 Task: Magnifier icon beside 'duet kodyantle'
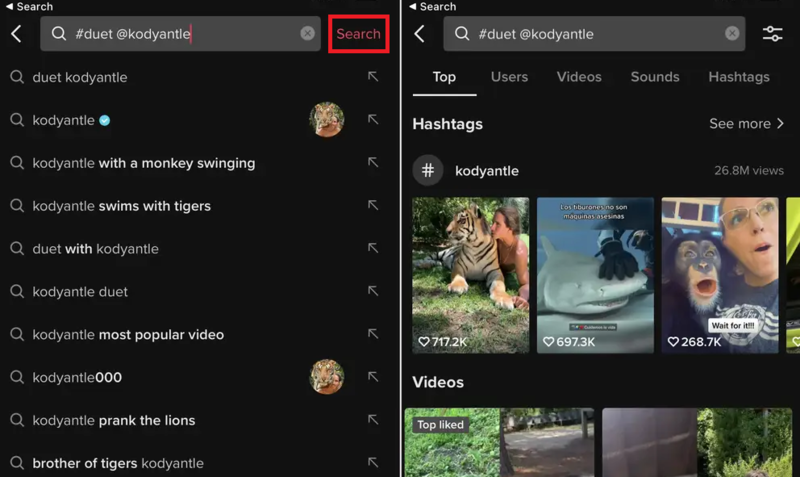(17, 77)
